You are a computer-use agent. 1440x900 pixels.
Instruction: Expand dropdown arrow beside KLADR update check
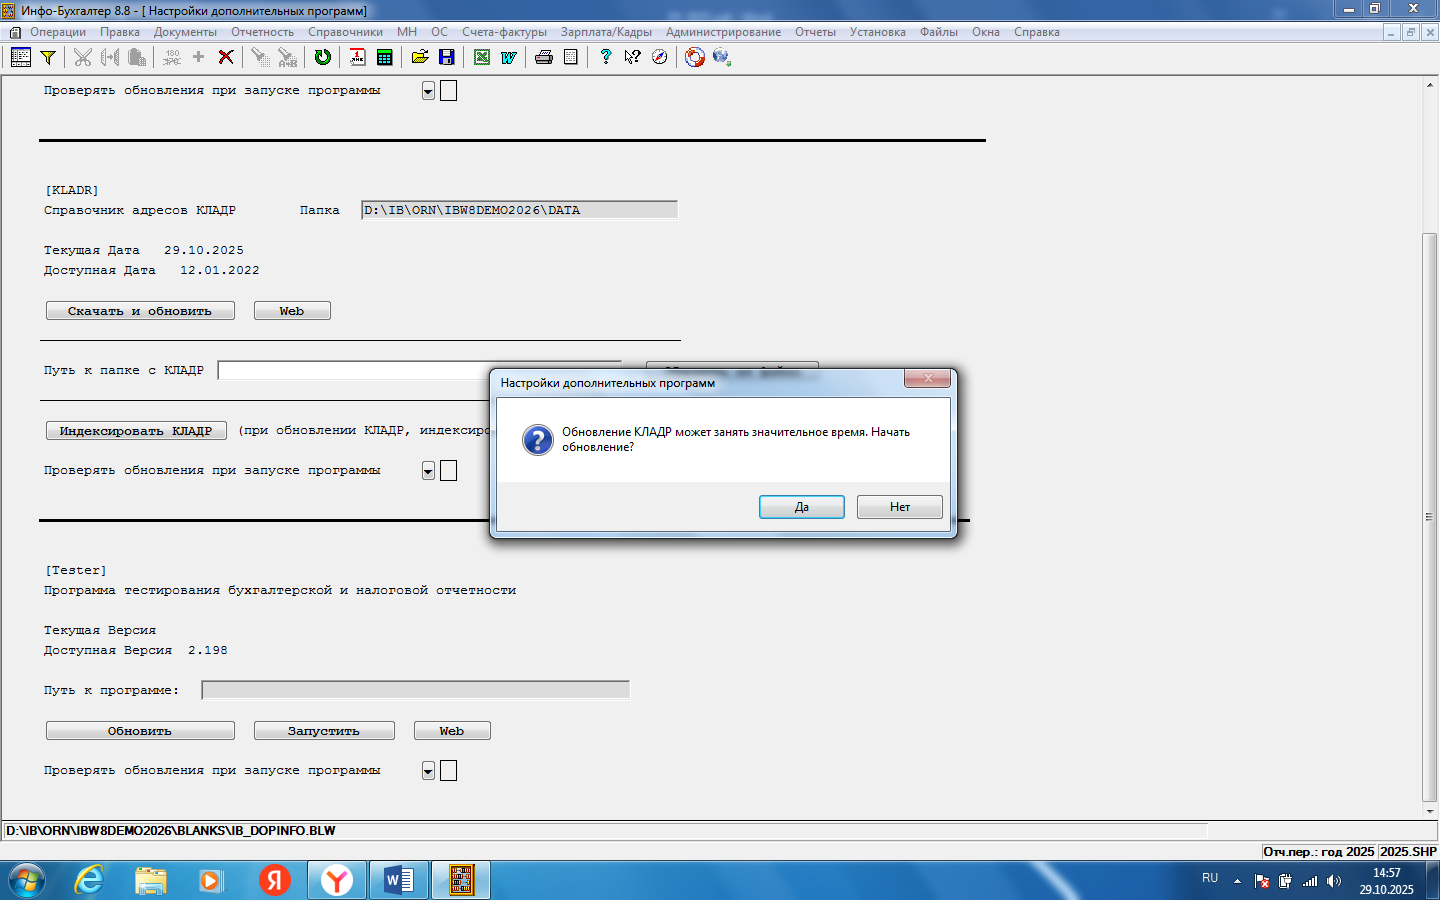click(x=428, y=471)
